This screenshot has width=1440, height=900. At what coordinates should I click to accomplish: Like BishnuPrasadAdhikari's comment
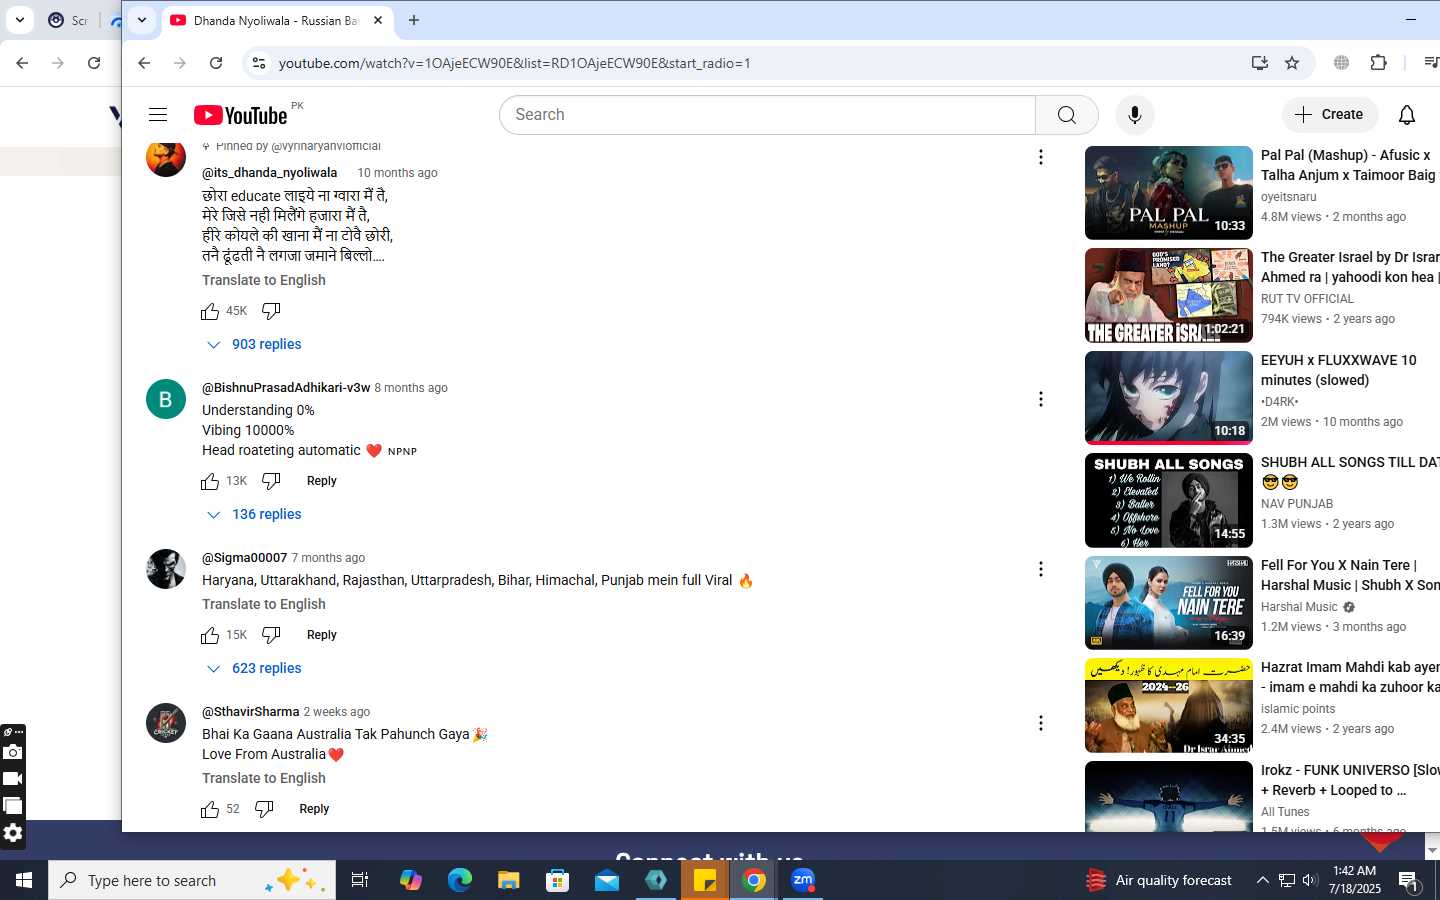click(x=210, y=481)
